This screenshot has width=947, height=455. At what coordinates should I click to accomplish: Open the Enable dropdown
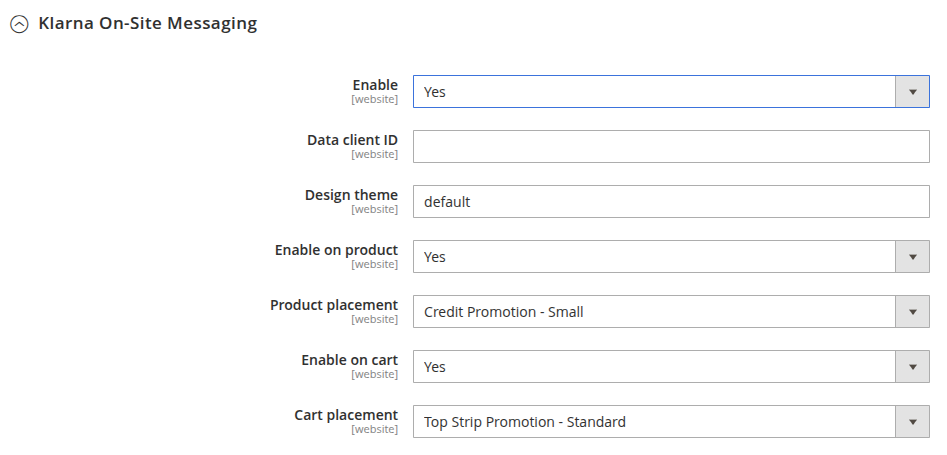(x=671, y=92)
